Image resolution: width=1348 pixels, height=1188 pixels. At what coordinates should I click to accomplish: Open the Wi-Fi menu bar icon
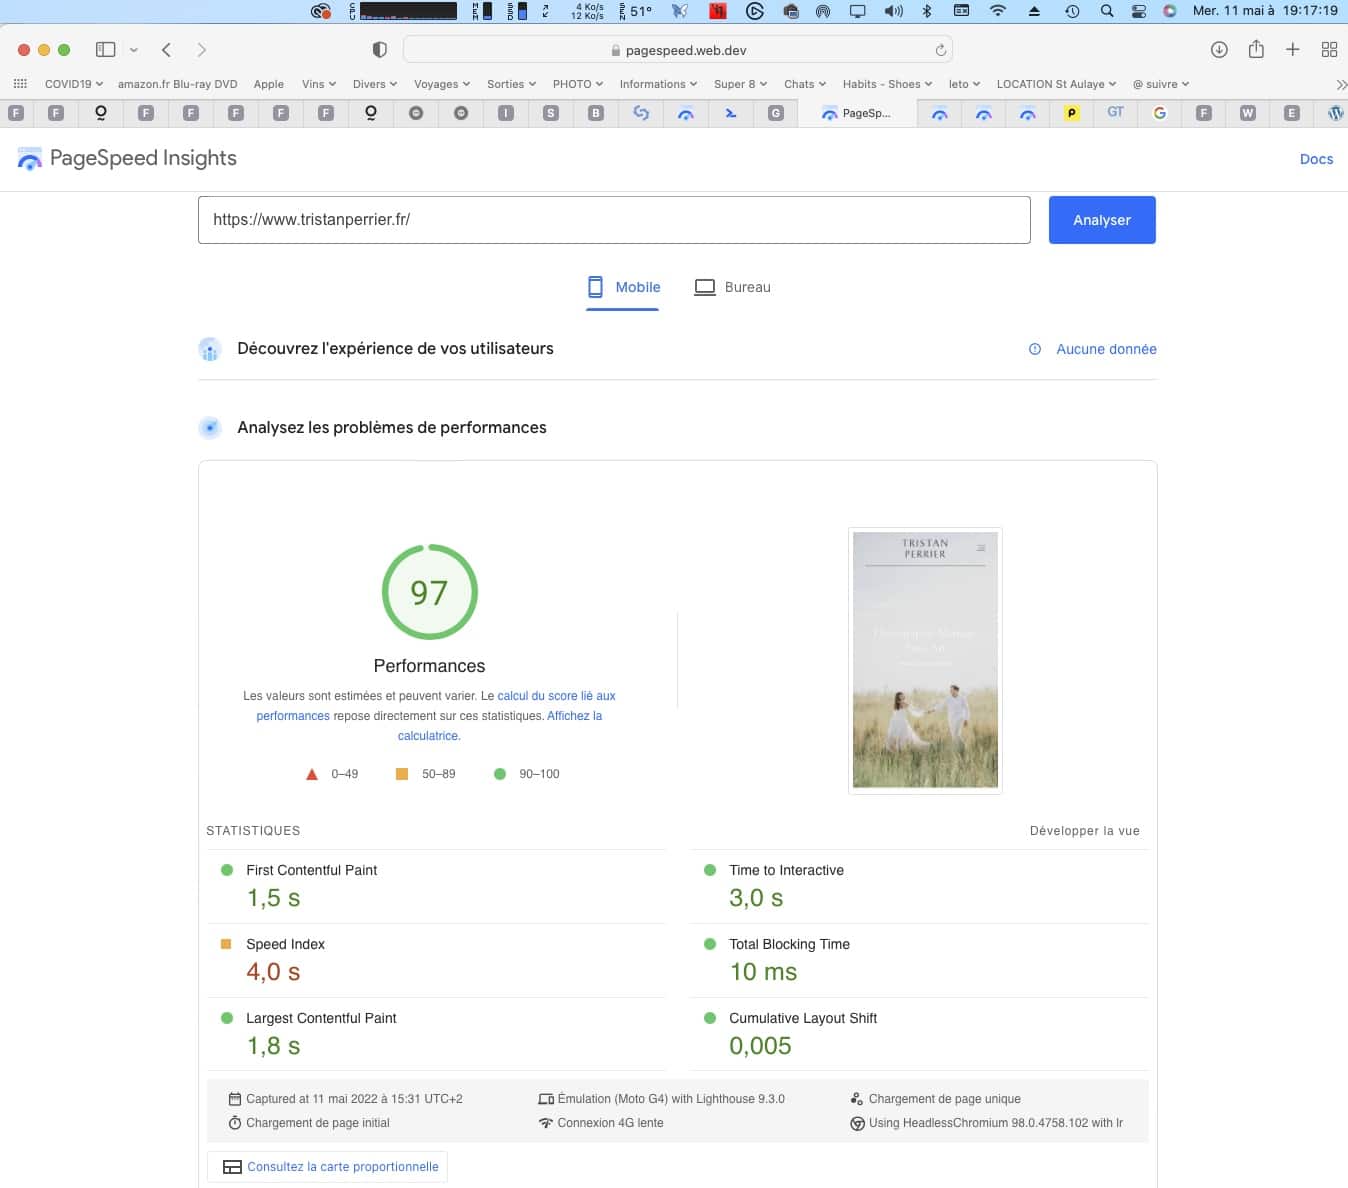pos(997,11)
